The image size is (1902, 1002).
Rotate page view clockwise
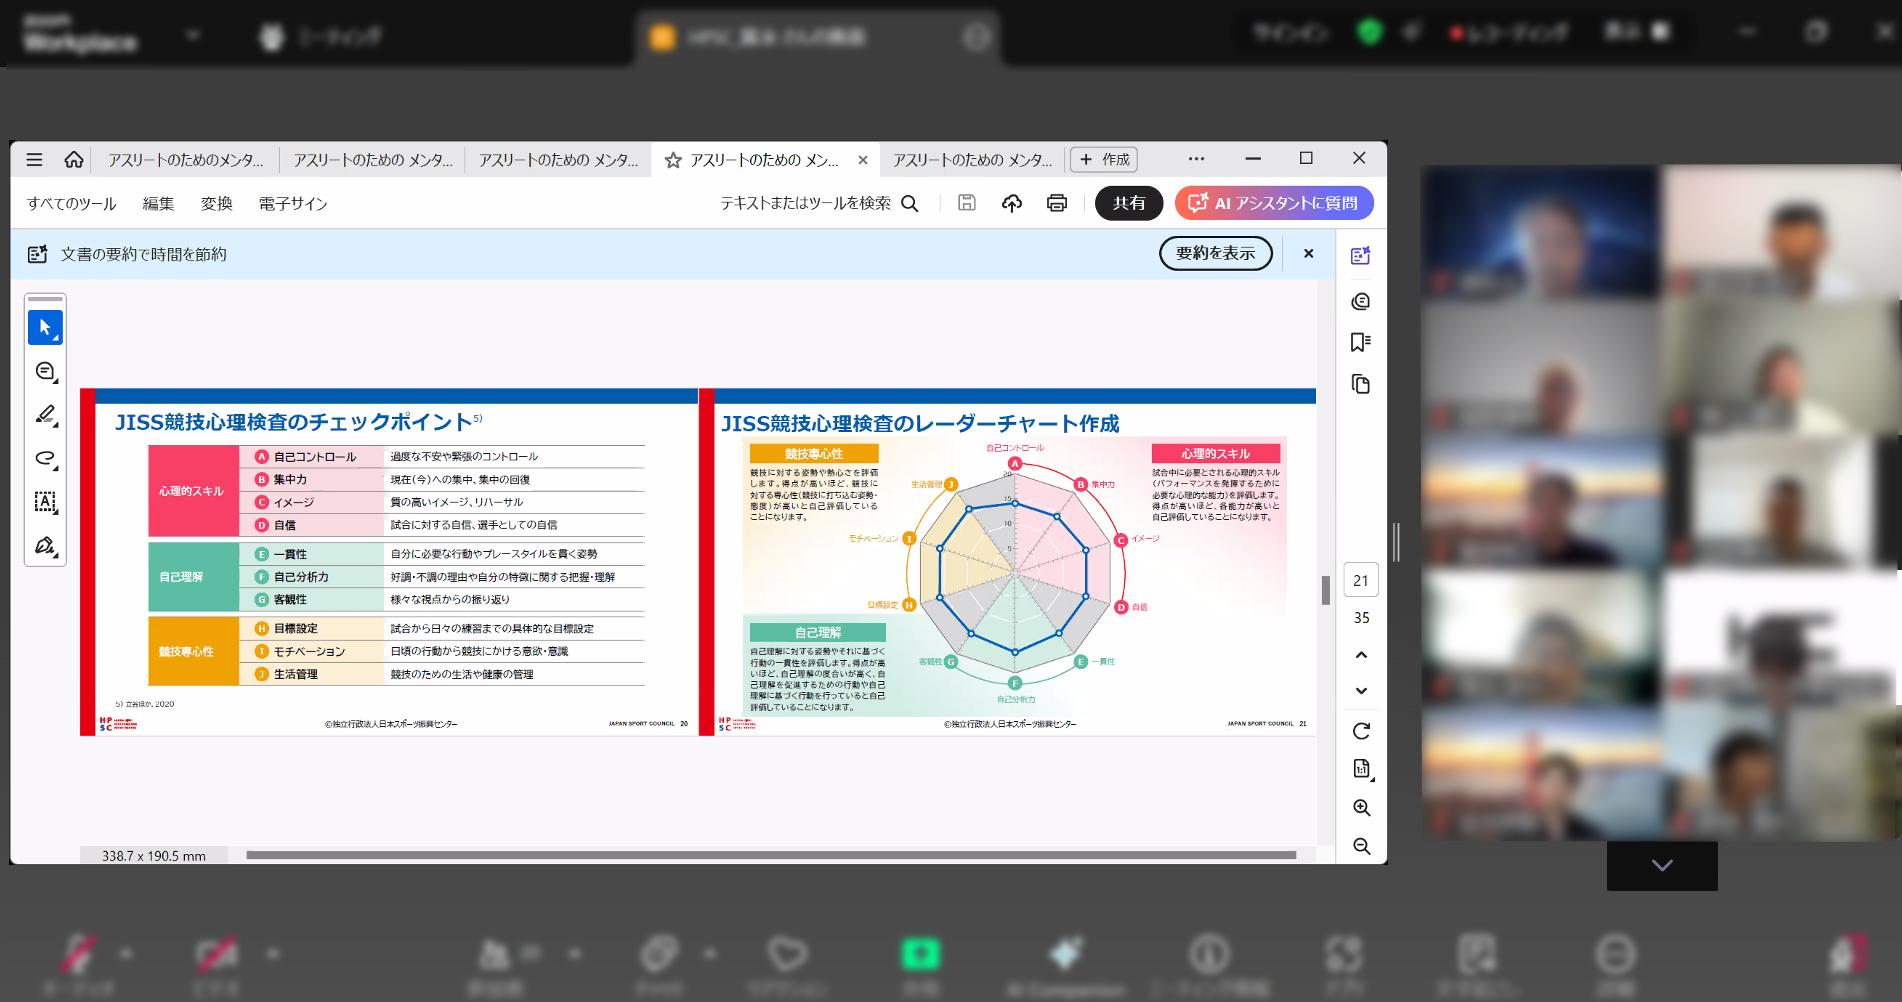point(1361,731)
